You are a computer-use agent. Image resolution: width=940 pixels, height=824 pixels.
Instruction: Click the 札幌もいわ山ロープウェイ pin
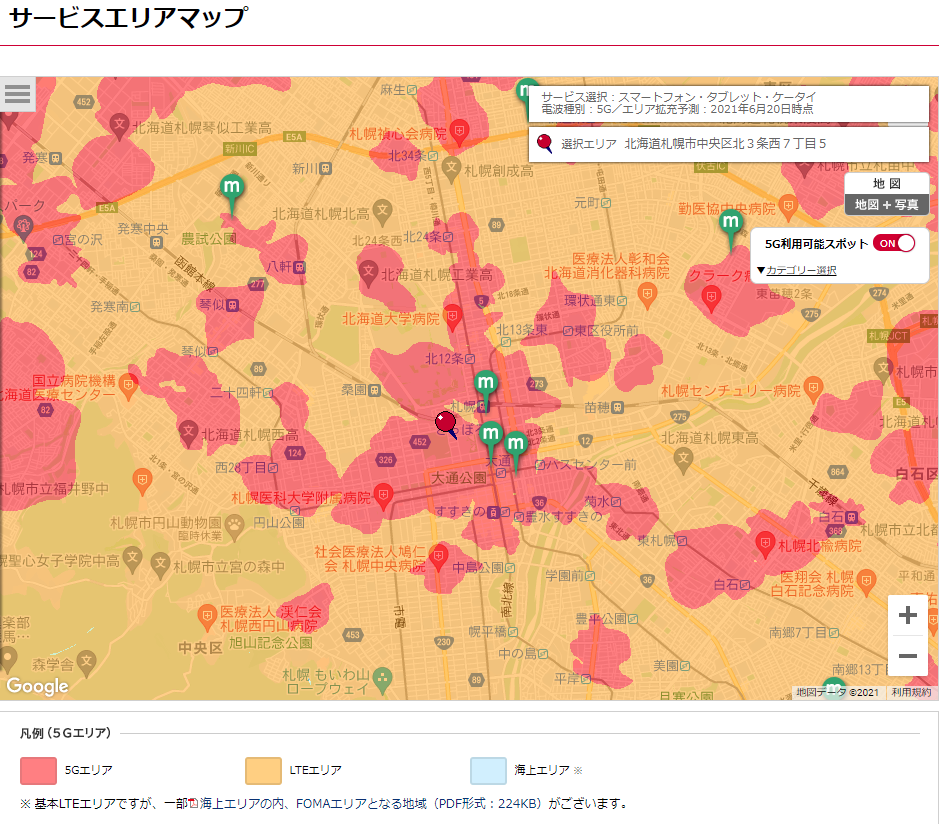(x=382, y=681)
